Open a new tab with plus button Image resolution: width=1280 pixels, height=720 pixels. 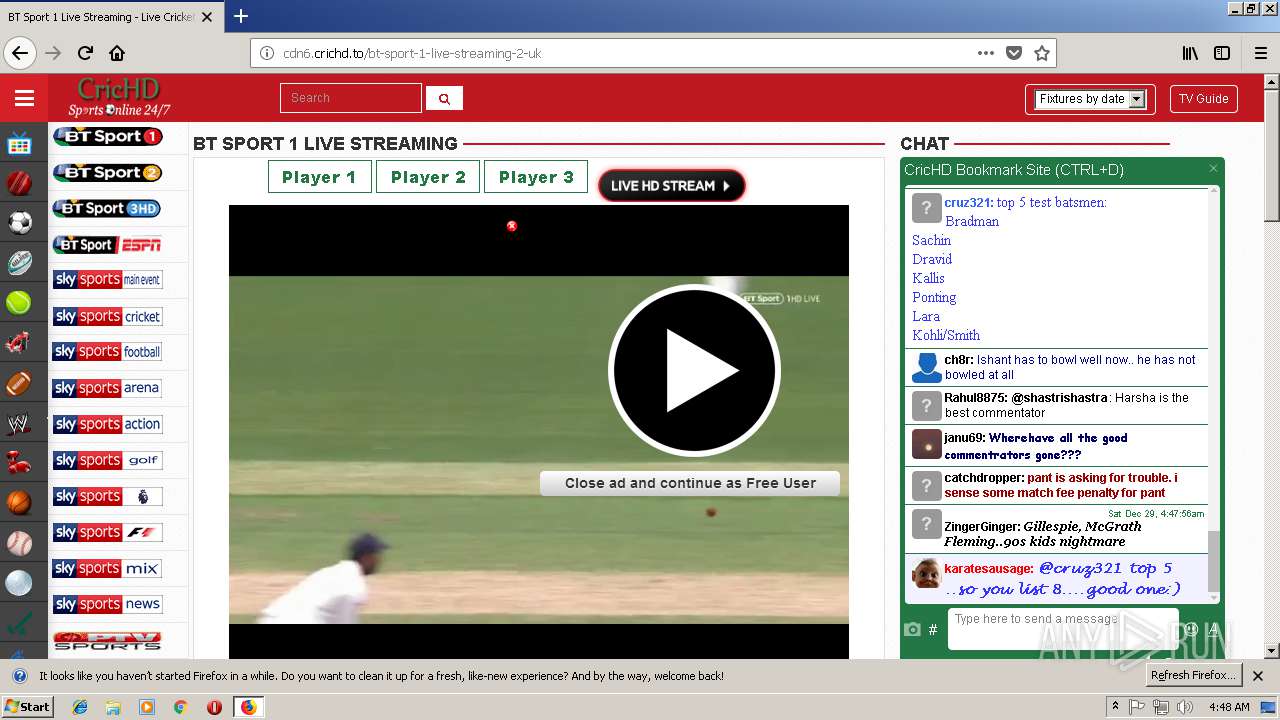click(240, 16)
